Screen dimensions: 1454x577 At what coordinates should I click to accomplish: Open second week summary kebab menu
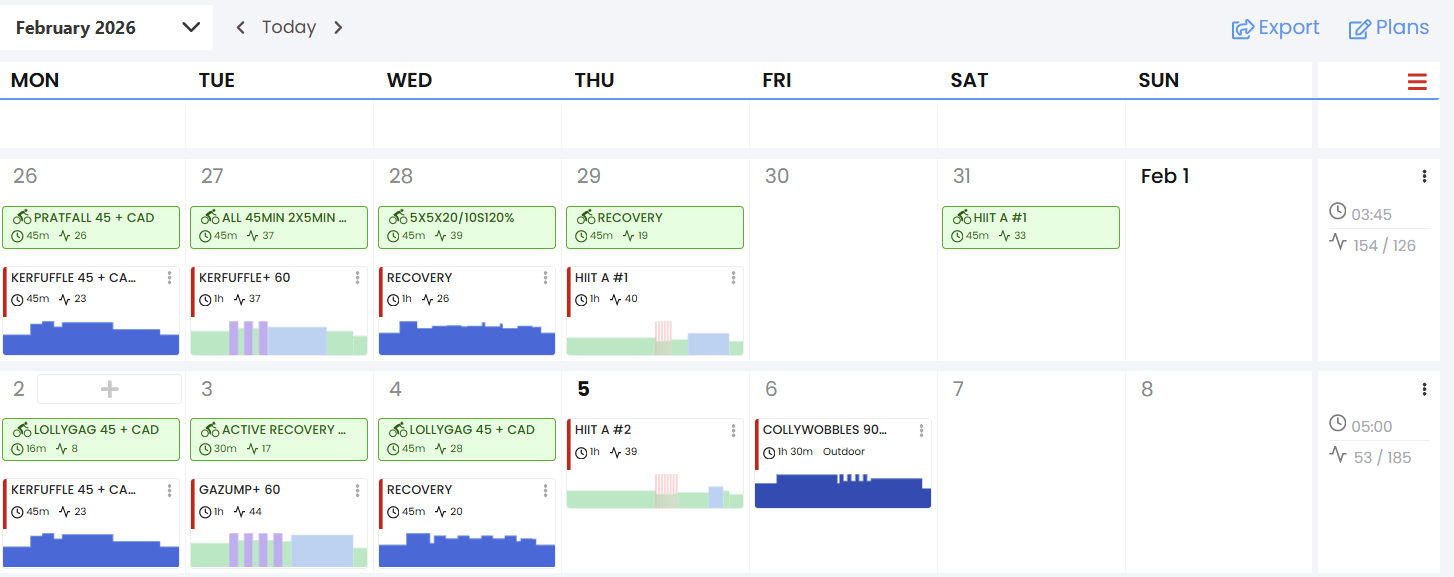(x=1424, y=389)
